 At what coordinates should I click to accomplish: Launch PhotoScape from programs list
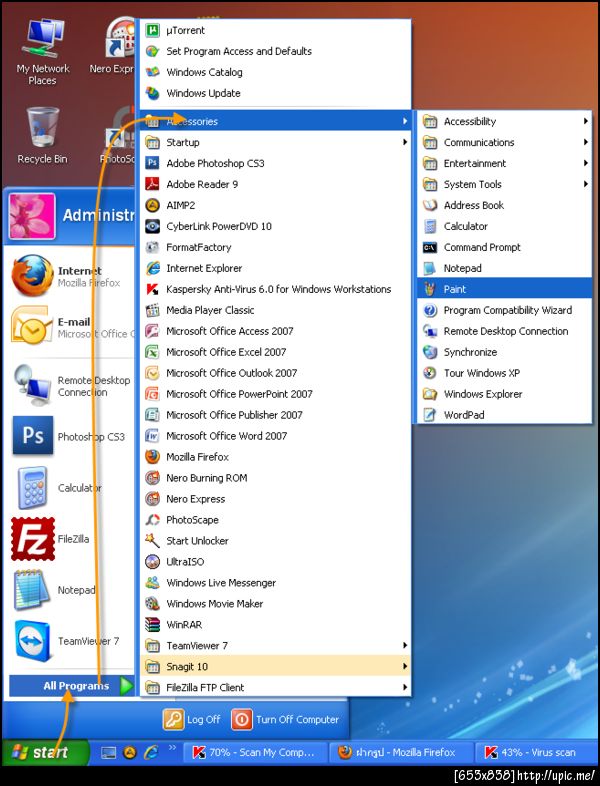coord(275,520)
